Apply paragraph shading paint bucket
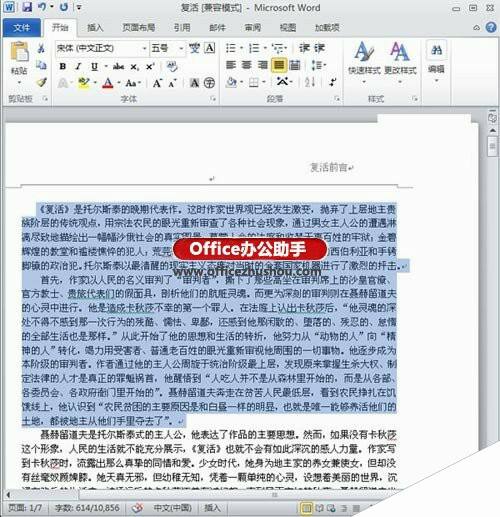Viewport: 500px width, 517px height. click(x=231, y=82)
